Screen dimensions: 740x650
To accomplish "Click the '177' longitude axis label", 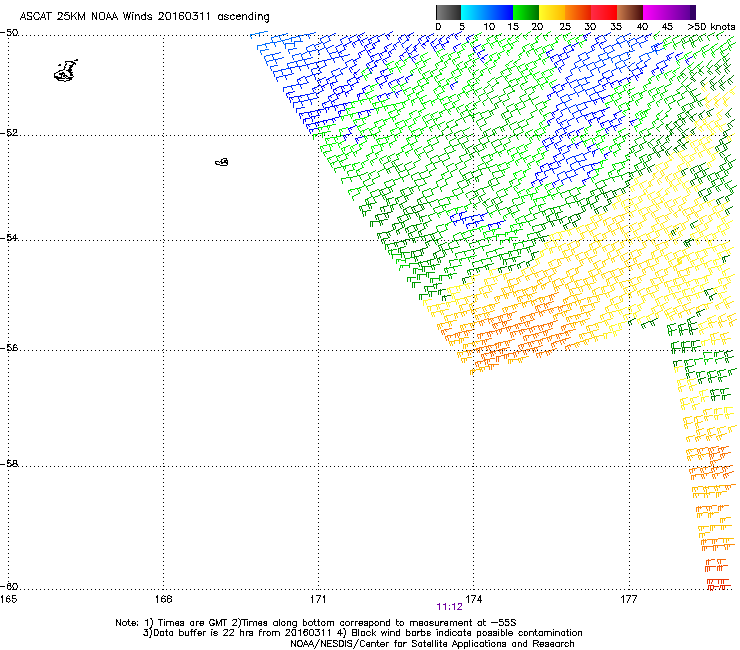I will [629, 599].
